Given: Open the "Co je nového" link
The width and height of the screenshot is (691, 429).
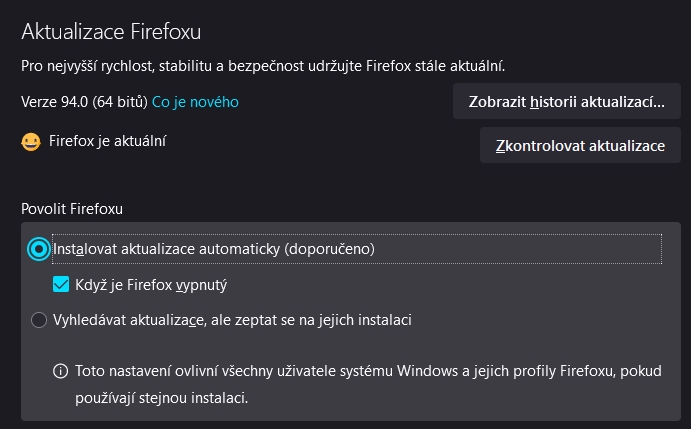Looking at the screenshot, I should 195,102.
